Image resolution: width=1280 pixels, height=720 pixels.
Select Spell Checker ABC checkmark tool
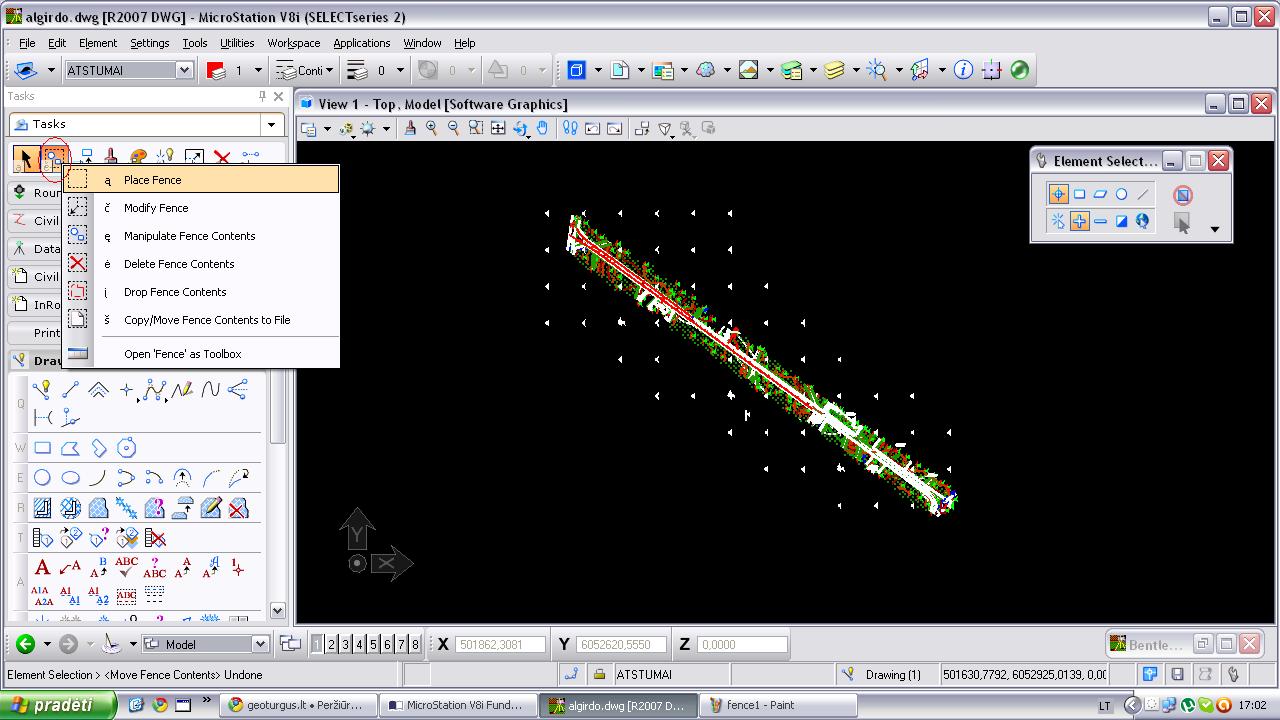[126, 568]
